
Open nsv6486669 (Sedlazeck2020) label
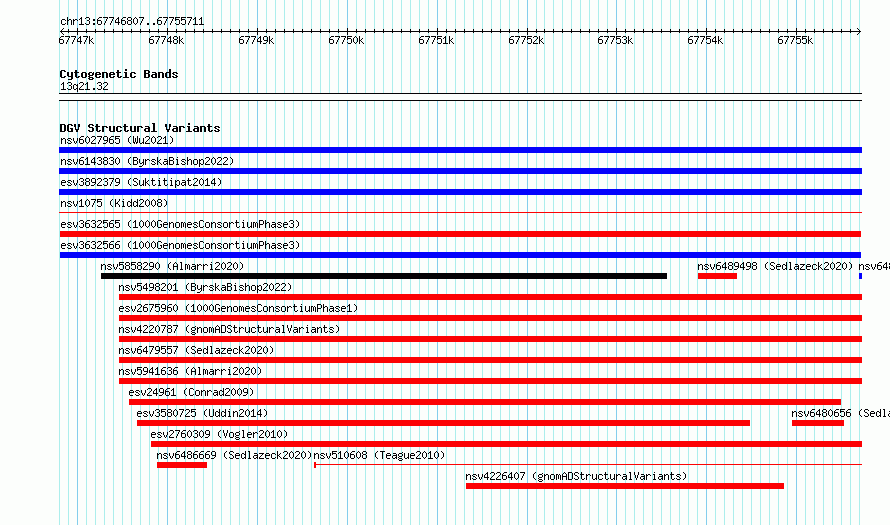tap(234, 455)
